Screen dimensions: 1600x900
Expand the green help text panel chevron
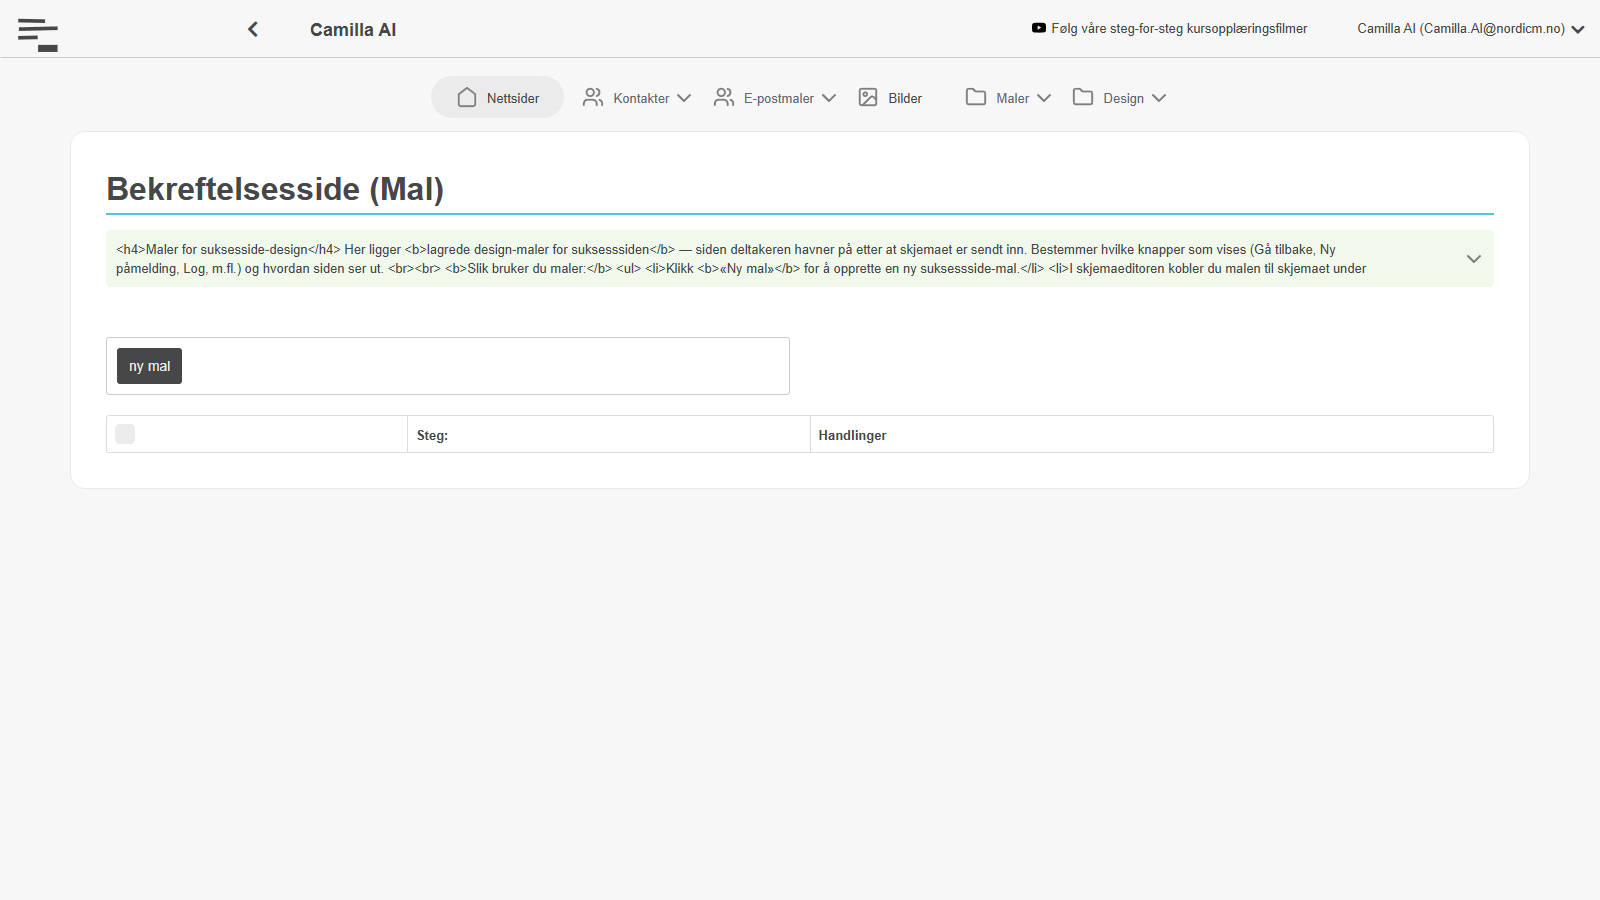[1473, 259]
